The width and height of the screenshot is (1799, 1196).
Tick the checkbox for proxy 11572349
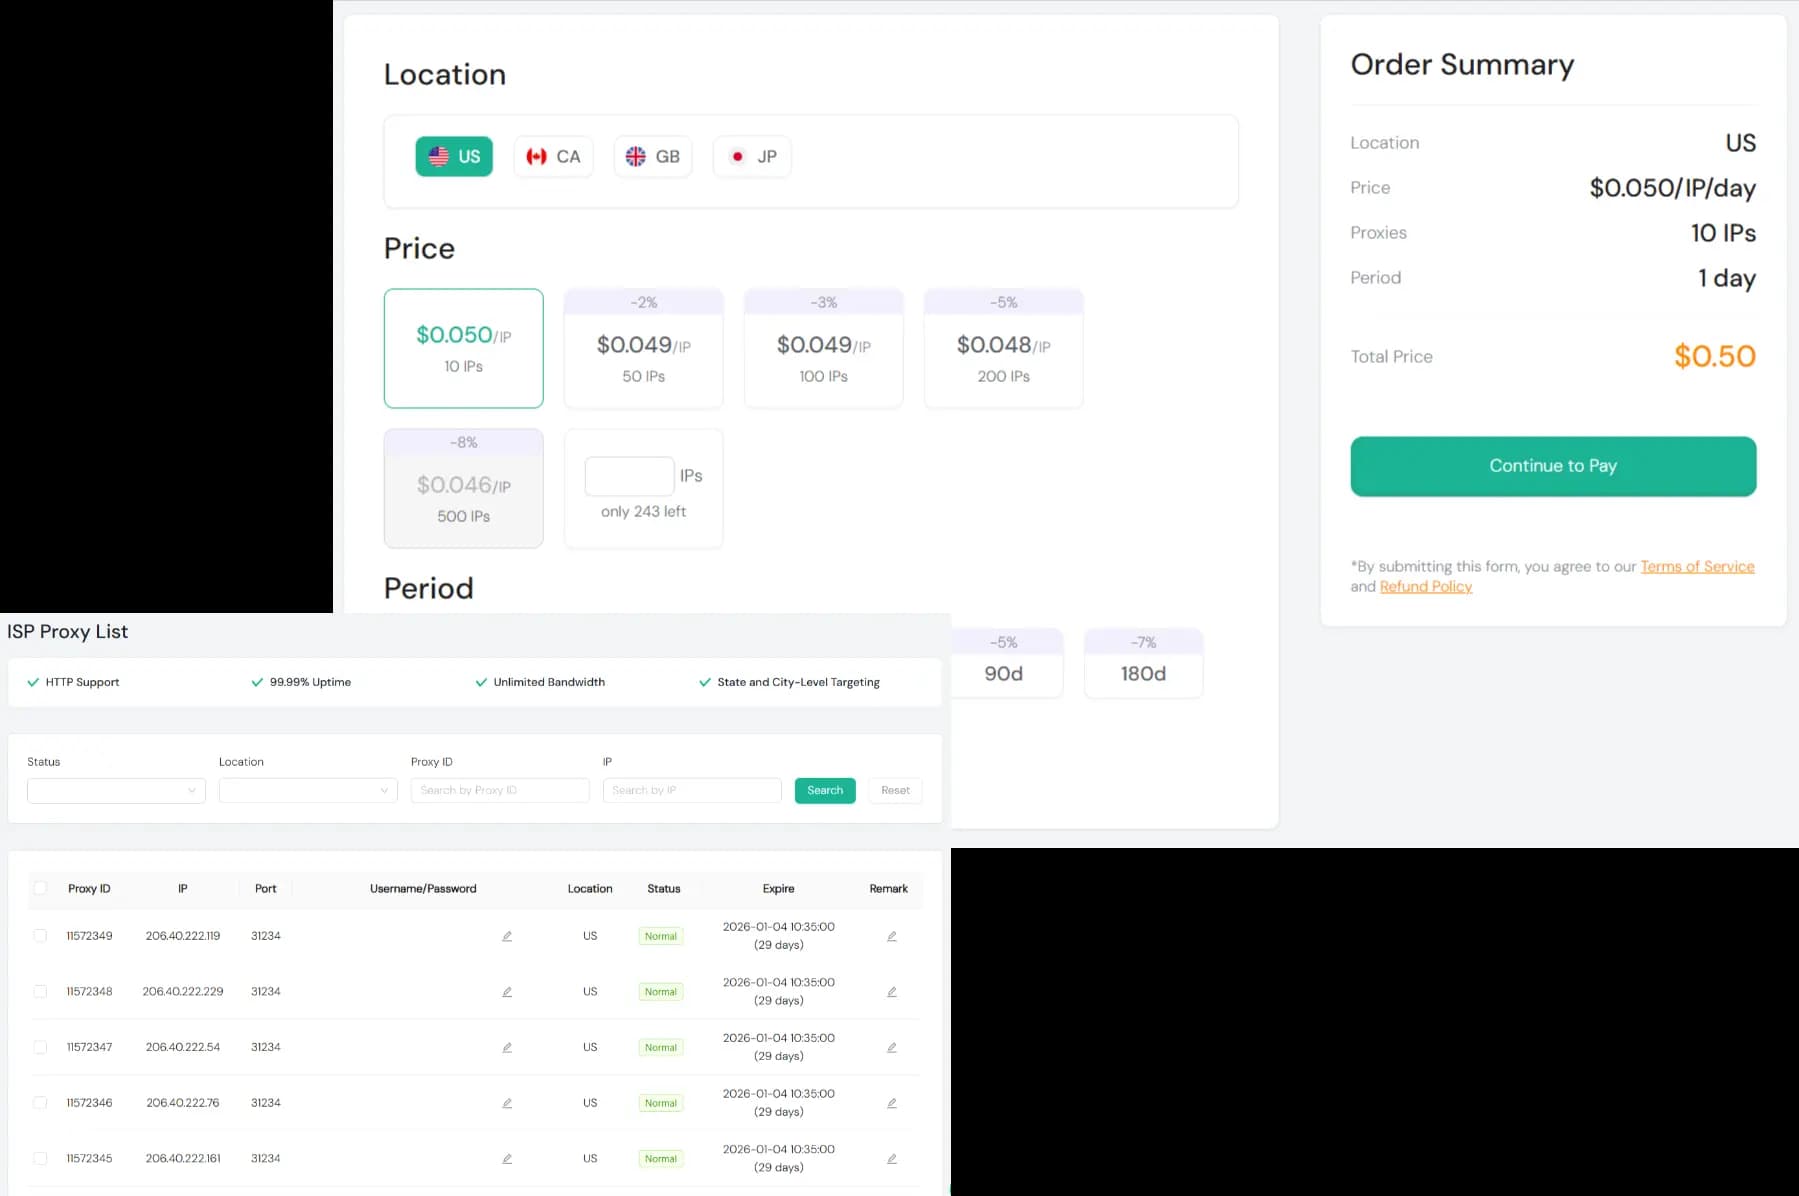(40, 935)
